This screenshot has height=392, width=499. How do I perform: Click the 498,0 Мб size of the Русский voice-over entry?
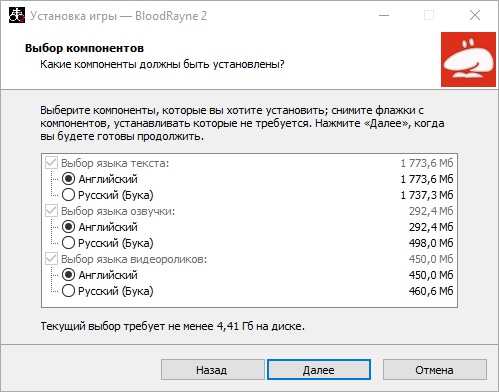431,243
